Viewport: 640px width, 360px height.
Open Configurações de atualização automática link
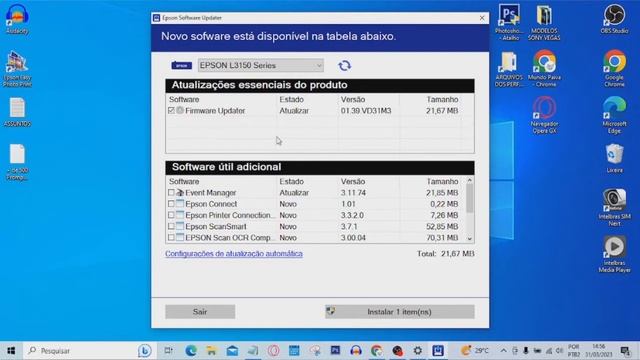pos(234,253)
